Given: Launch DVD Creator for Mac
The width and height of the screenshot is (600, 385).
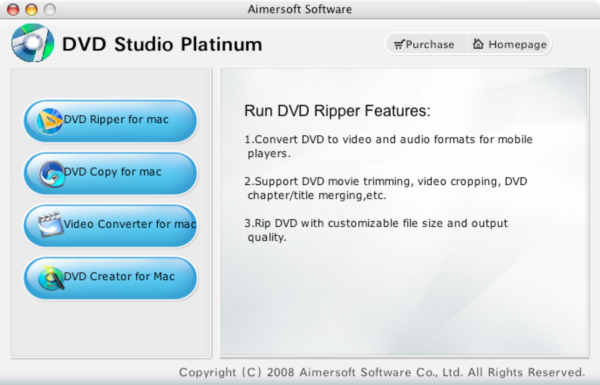Looking at the screenshot, I should coord(111,278).
